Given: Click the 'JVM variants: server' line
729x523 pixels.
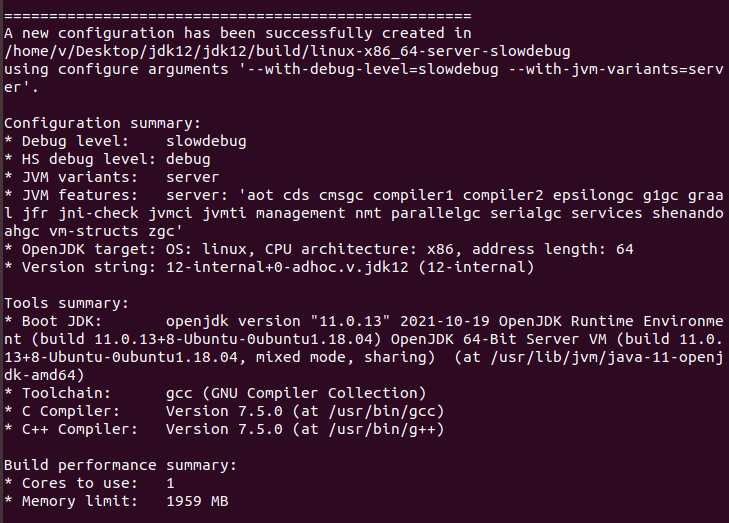Looking at the screenshot, I should pos(105,177).
